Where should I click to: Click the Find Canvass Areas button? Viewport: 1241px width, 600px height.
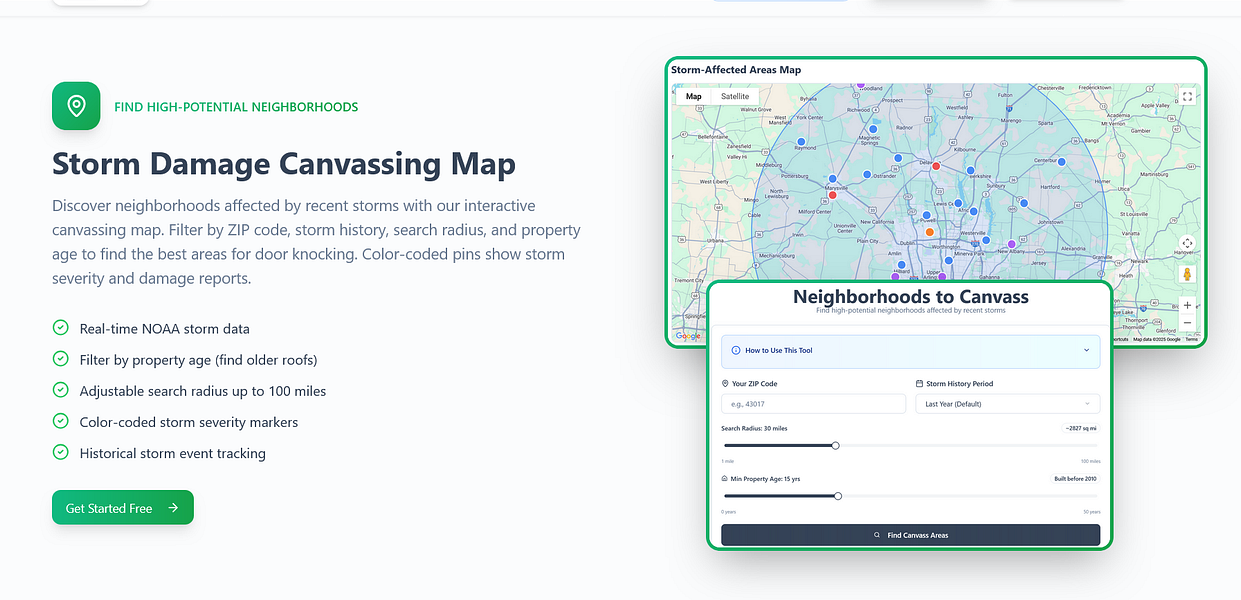[x=910, y=535]
